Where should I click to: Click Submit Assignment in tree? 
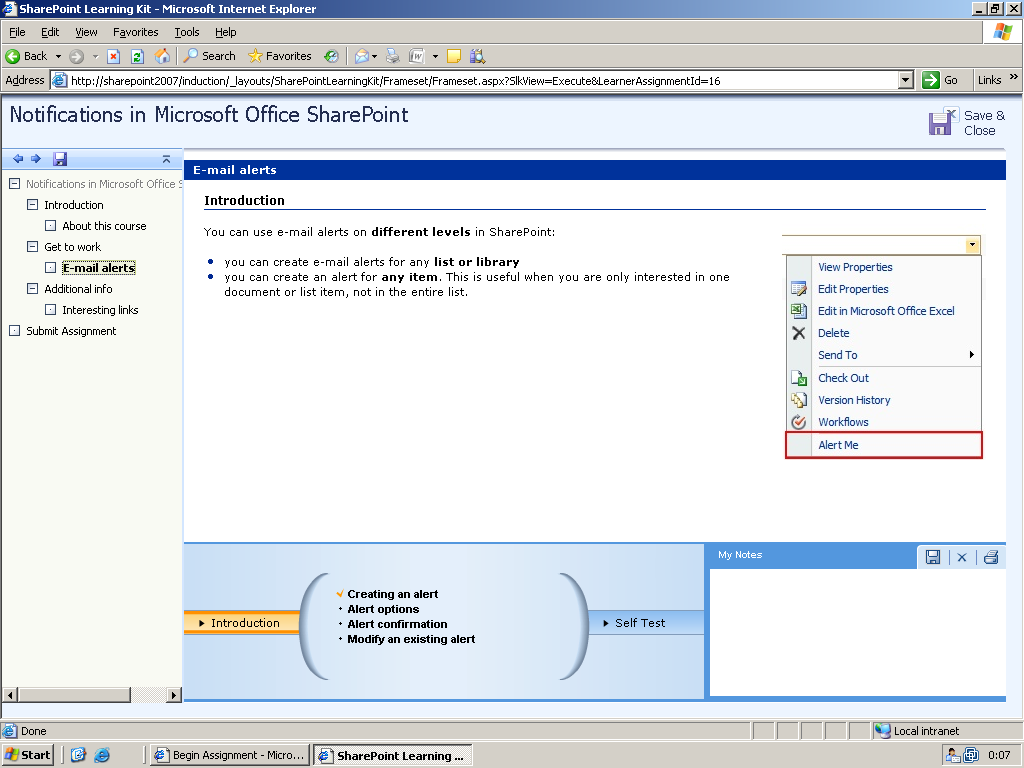[x=71, y=330]
